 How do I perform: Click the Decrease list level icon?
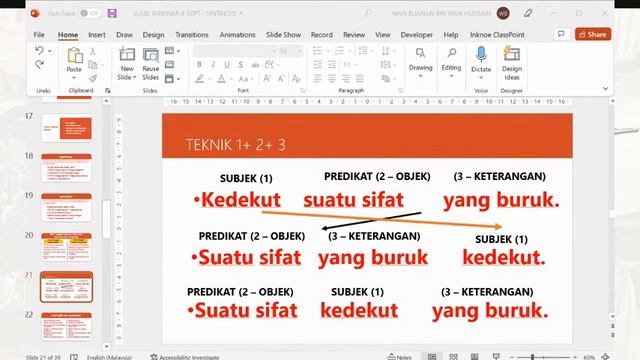click(318, 64)
